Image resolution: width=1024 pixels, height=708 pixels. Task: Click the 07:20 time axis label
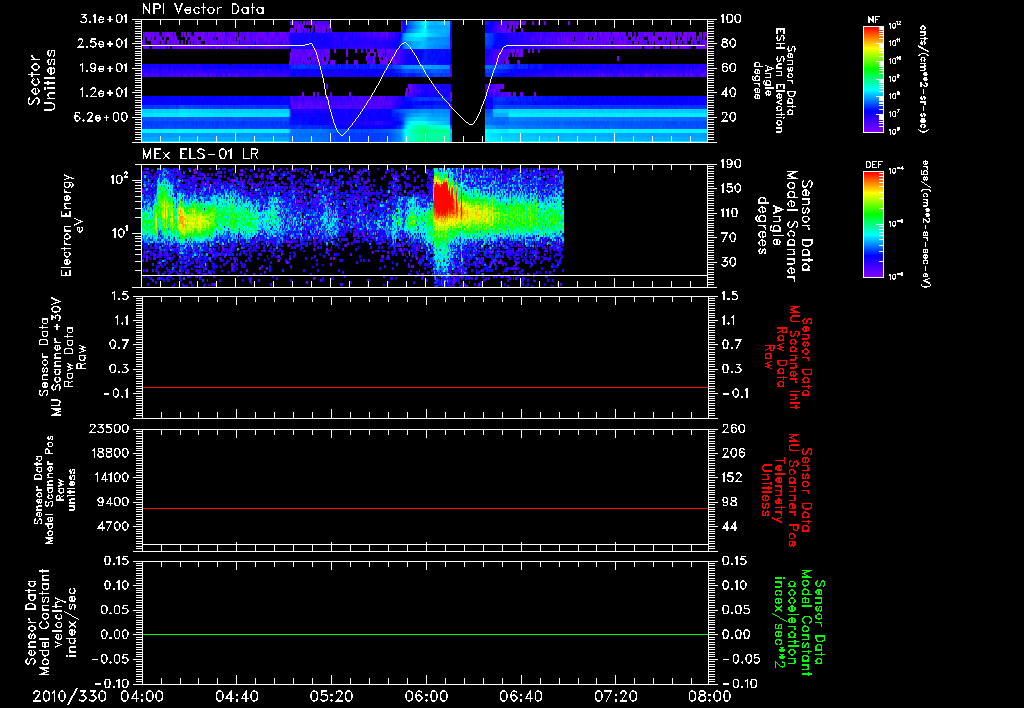615,696
